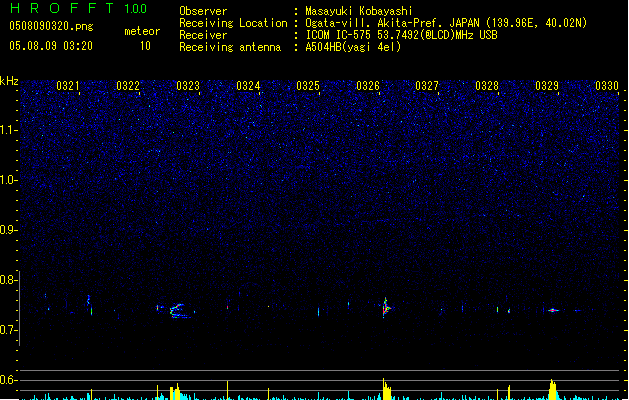Click the Receiving Location label
This screenshot has width=629, height=400.
(233, 23)
